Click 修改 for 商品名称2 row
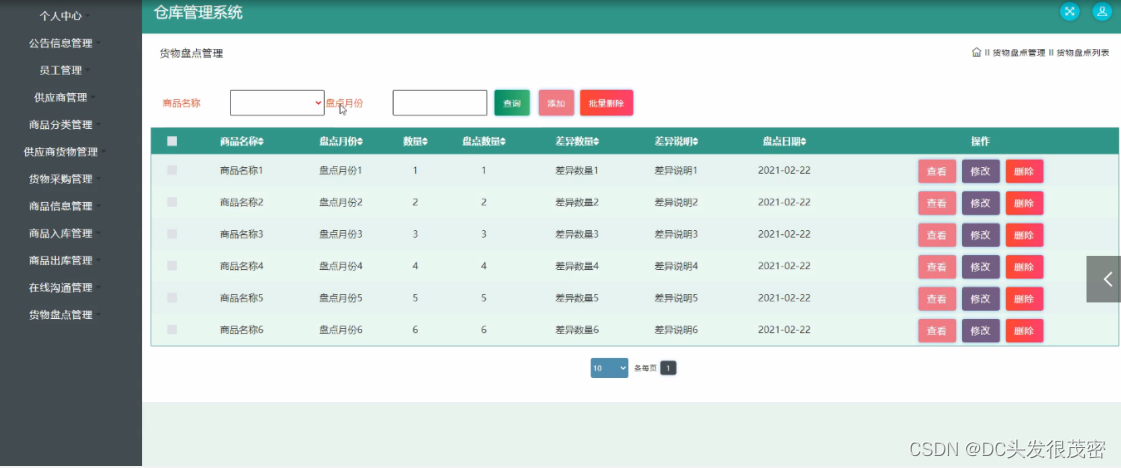This screenshot has width=1121, height=468. (x=981, y=203)
